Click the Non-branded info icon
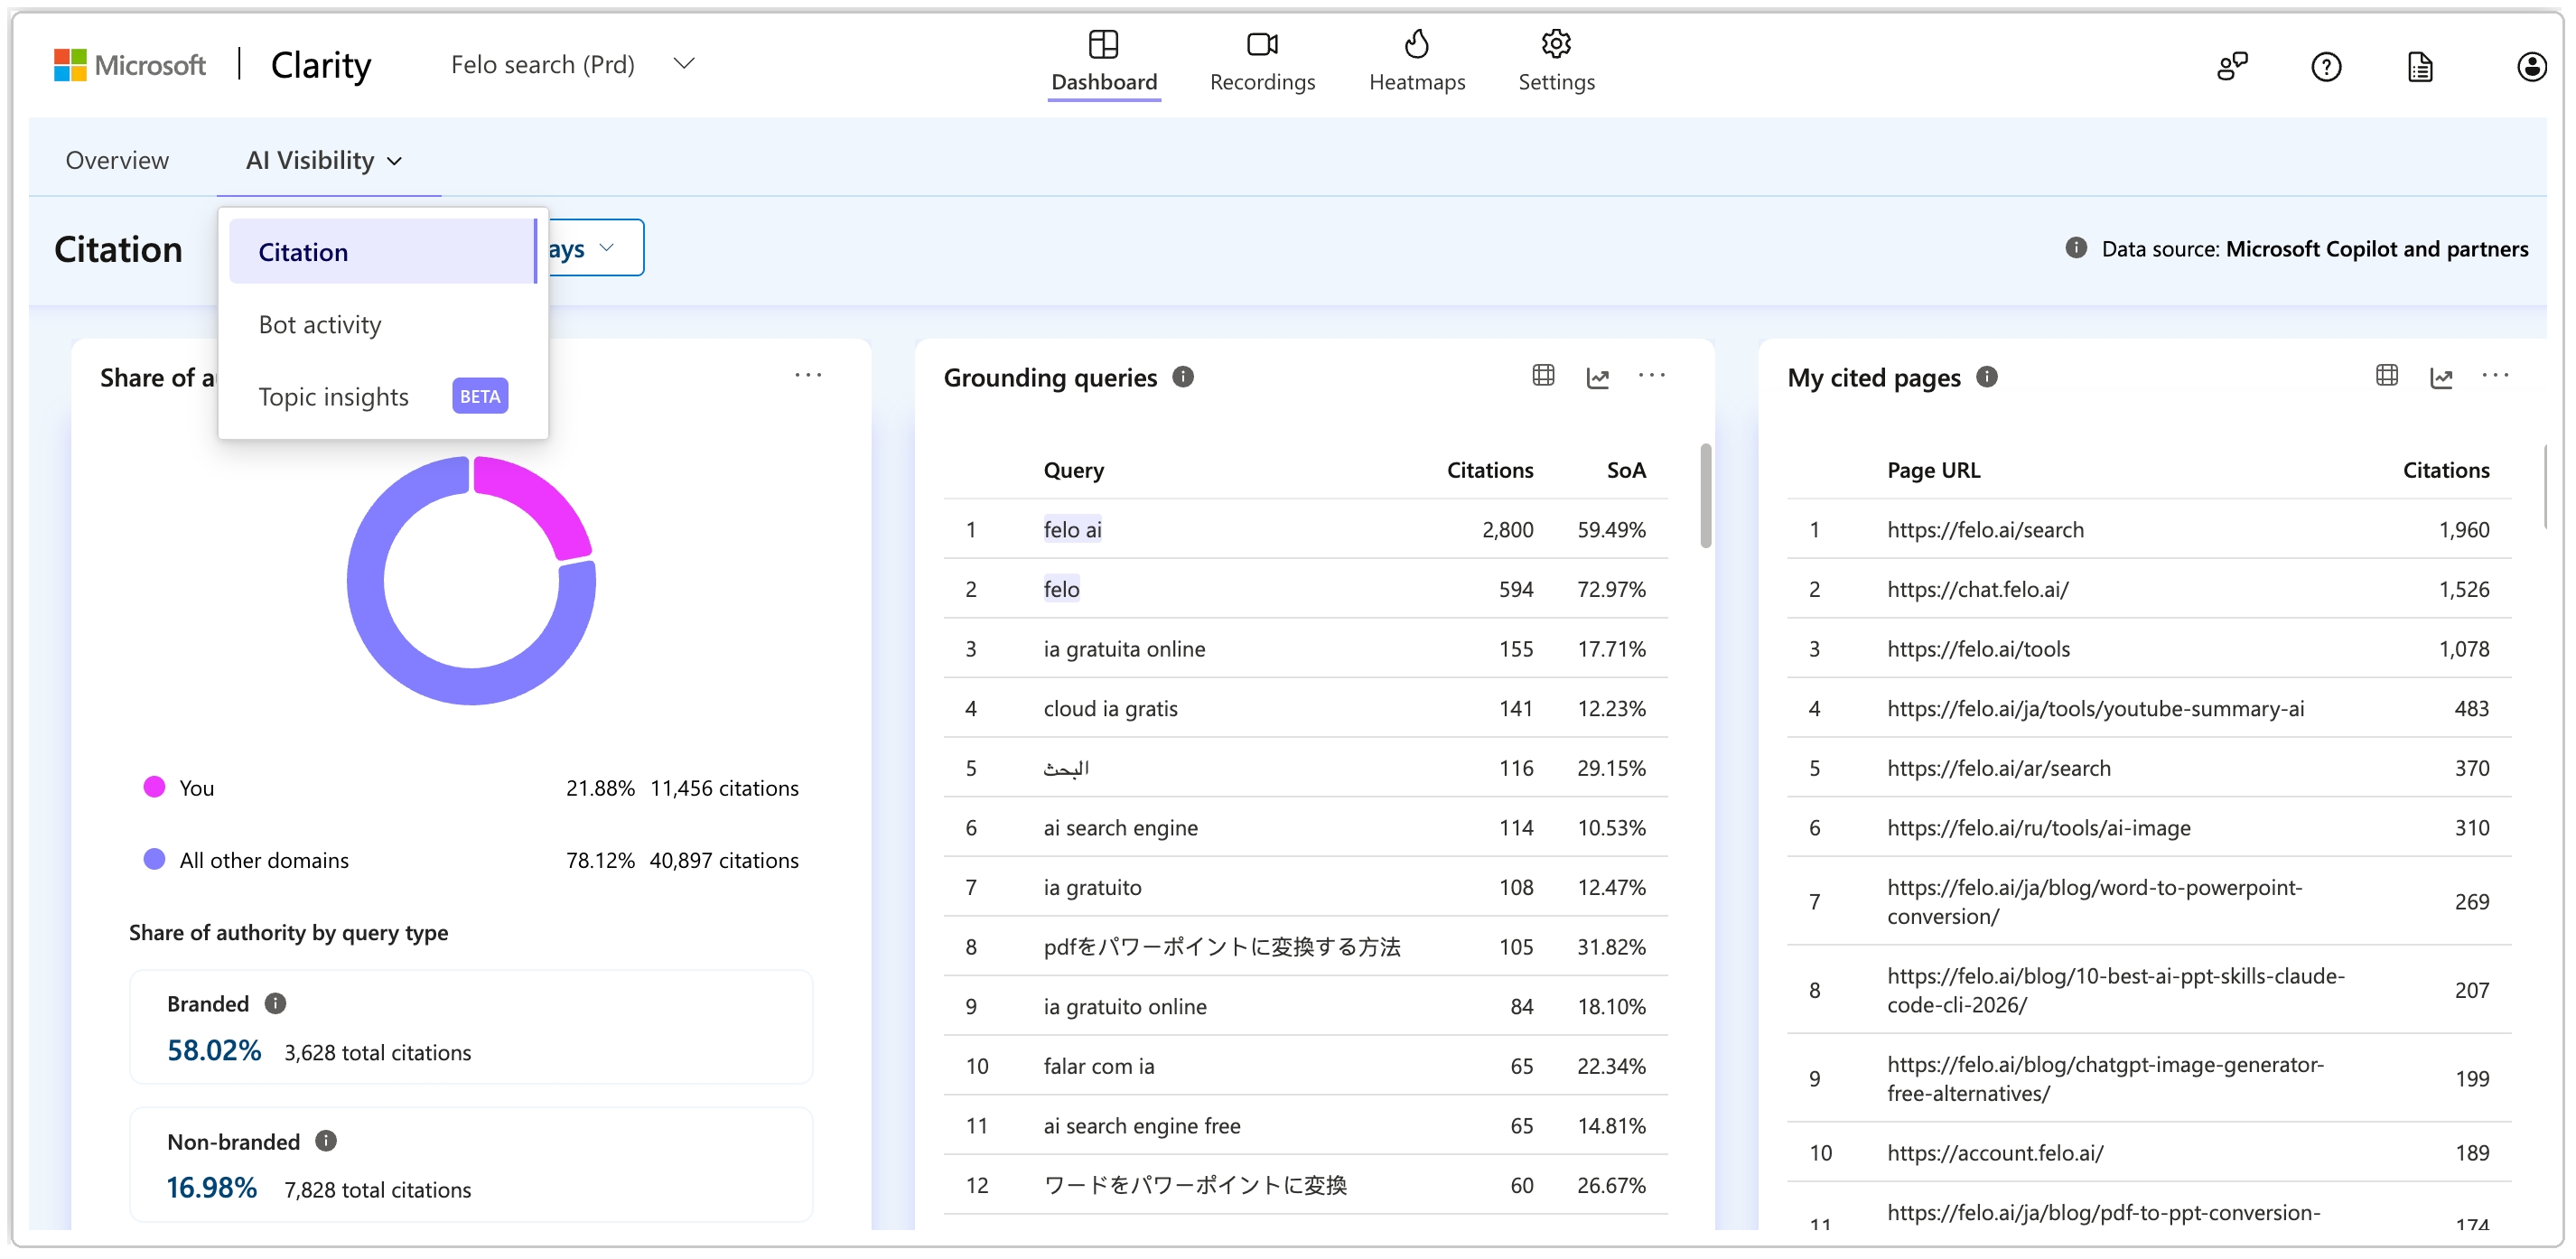Viewport: 2576px width, 1259px height. 326,1141
